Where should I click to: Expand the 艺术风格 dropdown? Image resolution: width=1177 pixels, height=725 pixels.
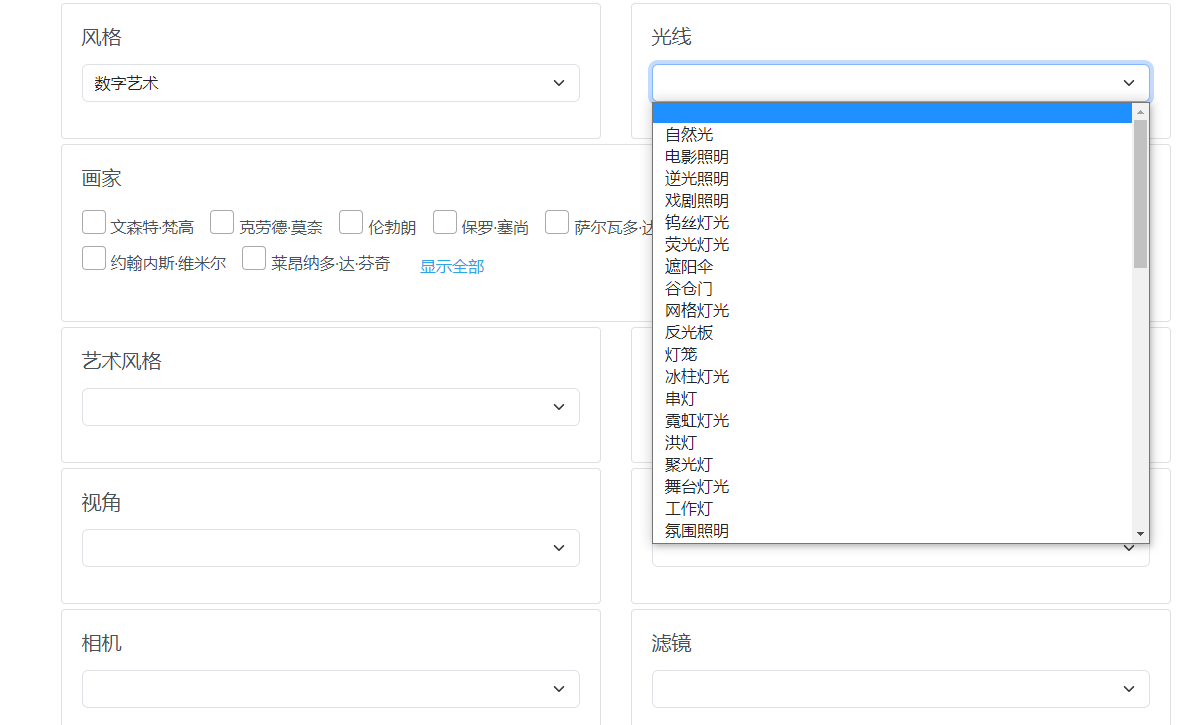coord(330,407)
